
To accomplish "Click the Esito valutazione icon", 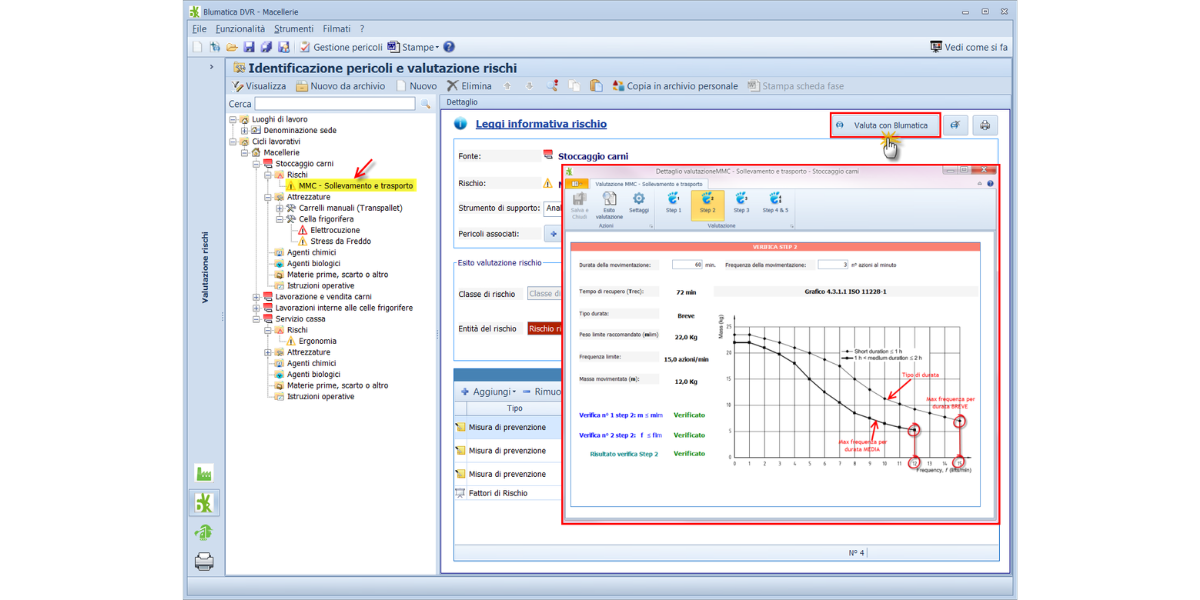I will tap(609, 203).
